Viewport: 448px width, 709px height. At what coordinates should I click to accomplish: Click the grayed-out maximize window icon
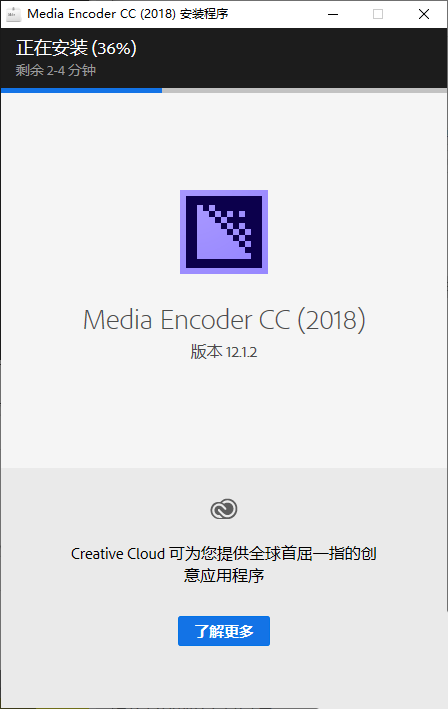tap(378, 14)
